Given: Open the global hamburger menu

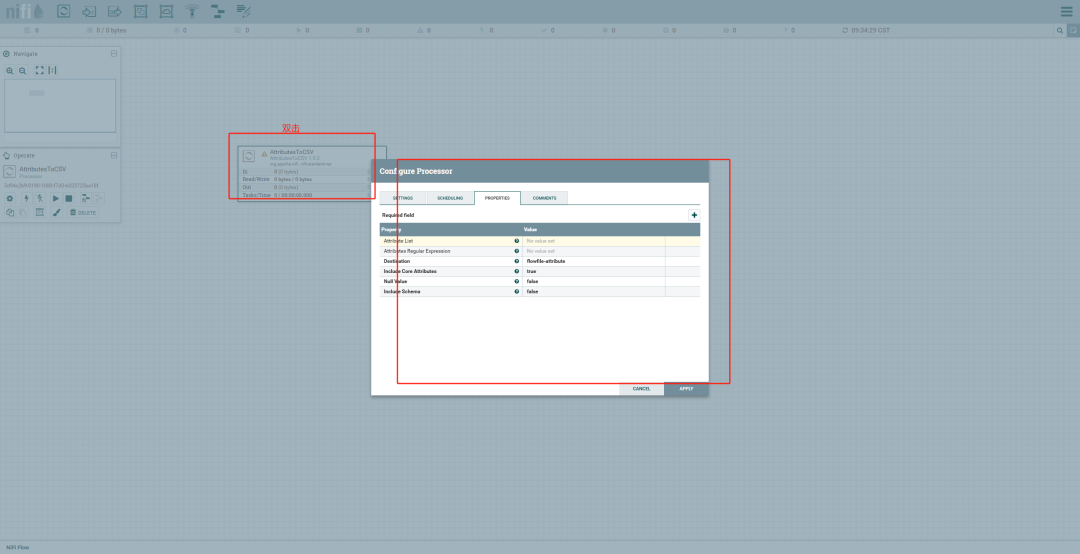Looking at the screenshot, I should coord(1066,11).
